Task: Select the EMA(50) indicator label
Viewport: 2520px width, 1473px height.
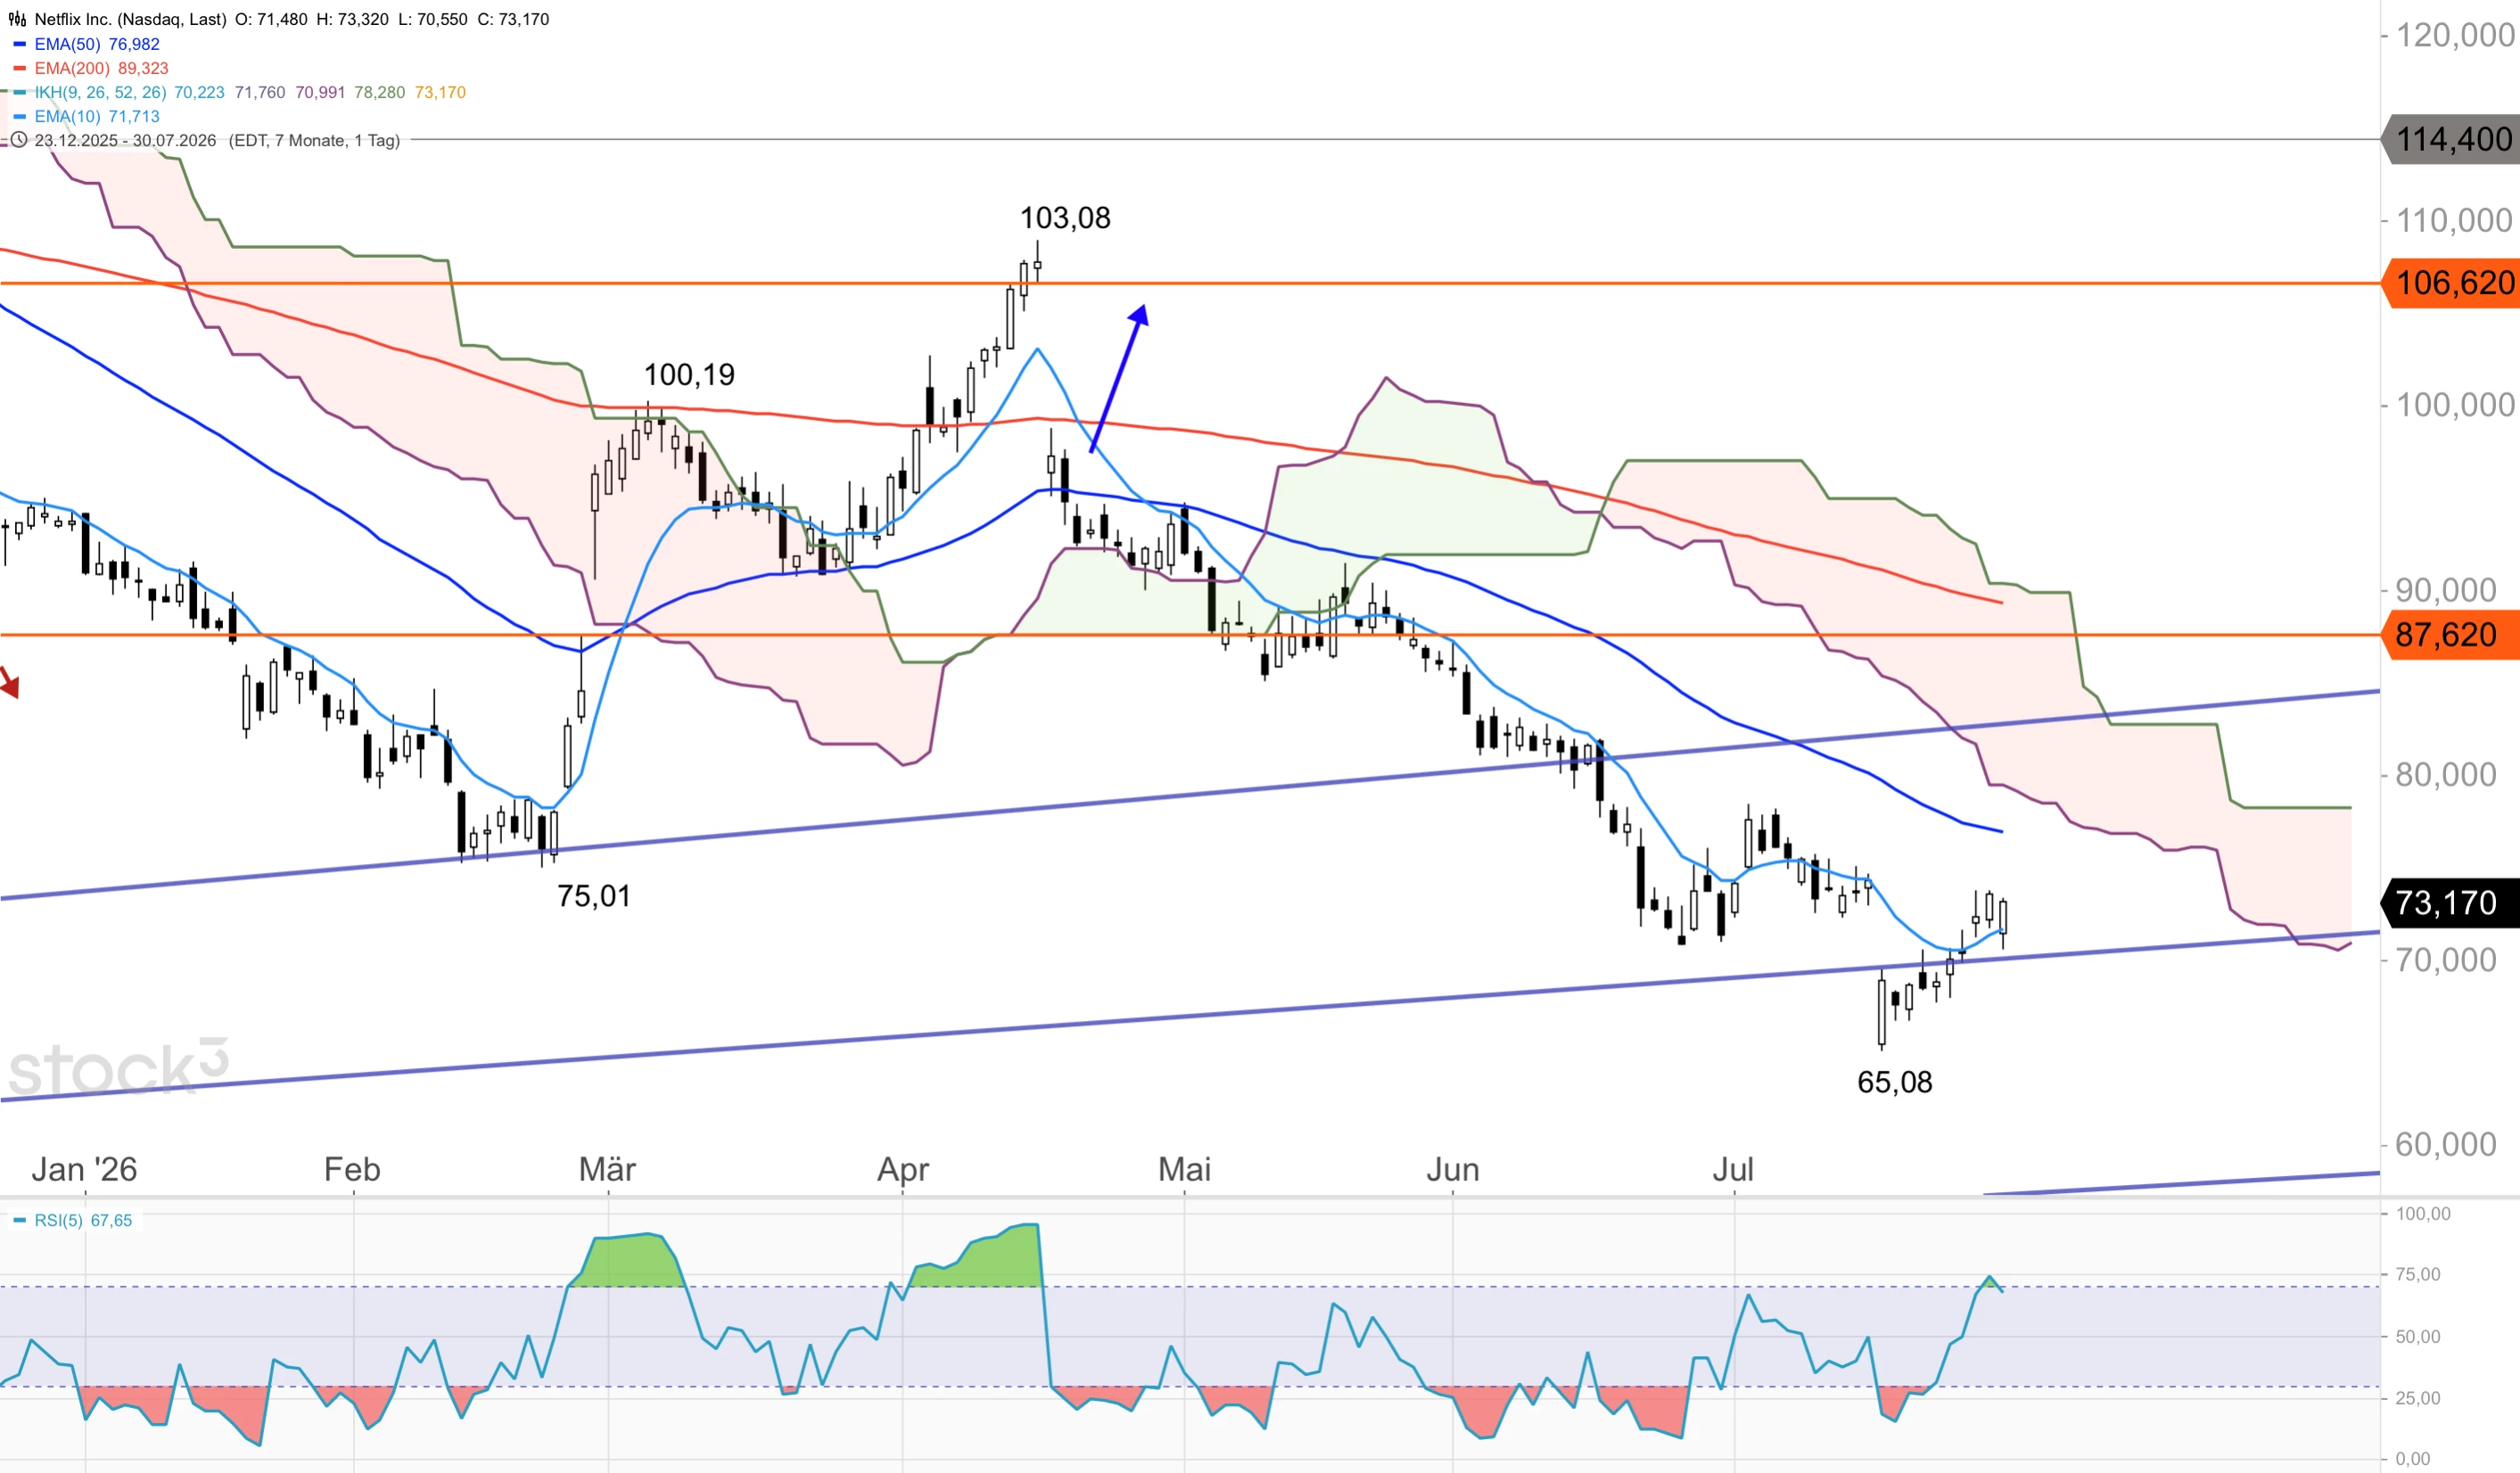Action: tap(67, 44)
